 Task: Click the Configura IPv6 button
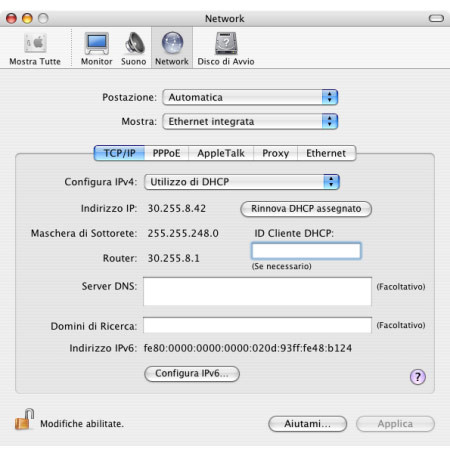pos(192,374)
